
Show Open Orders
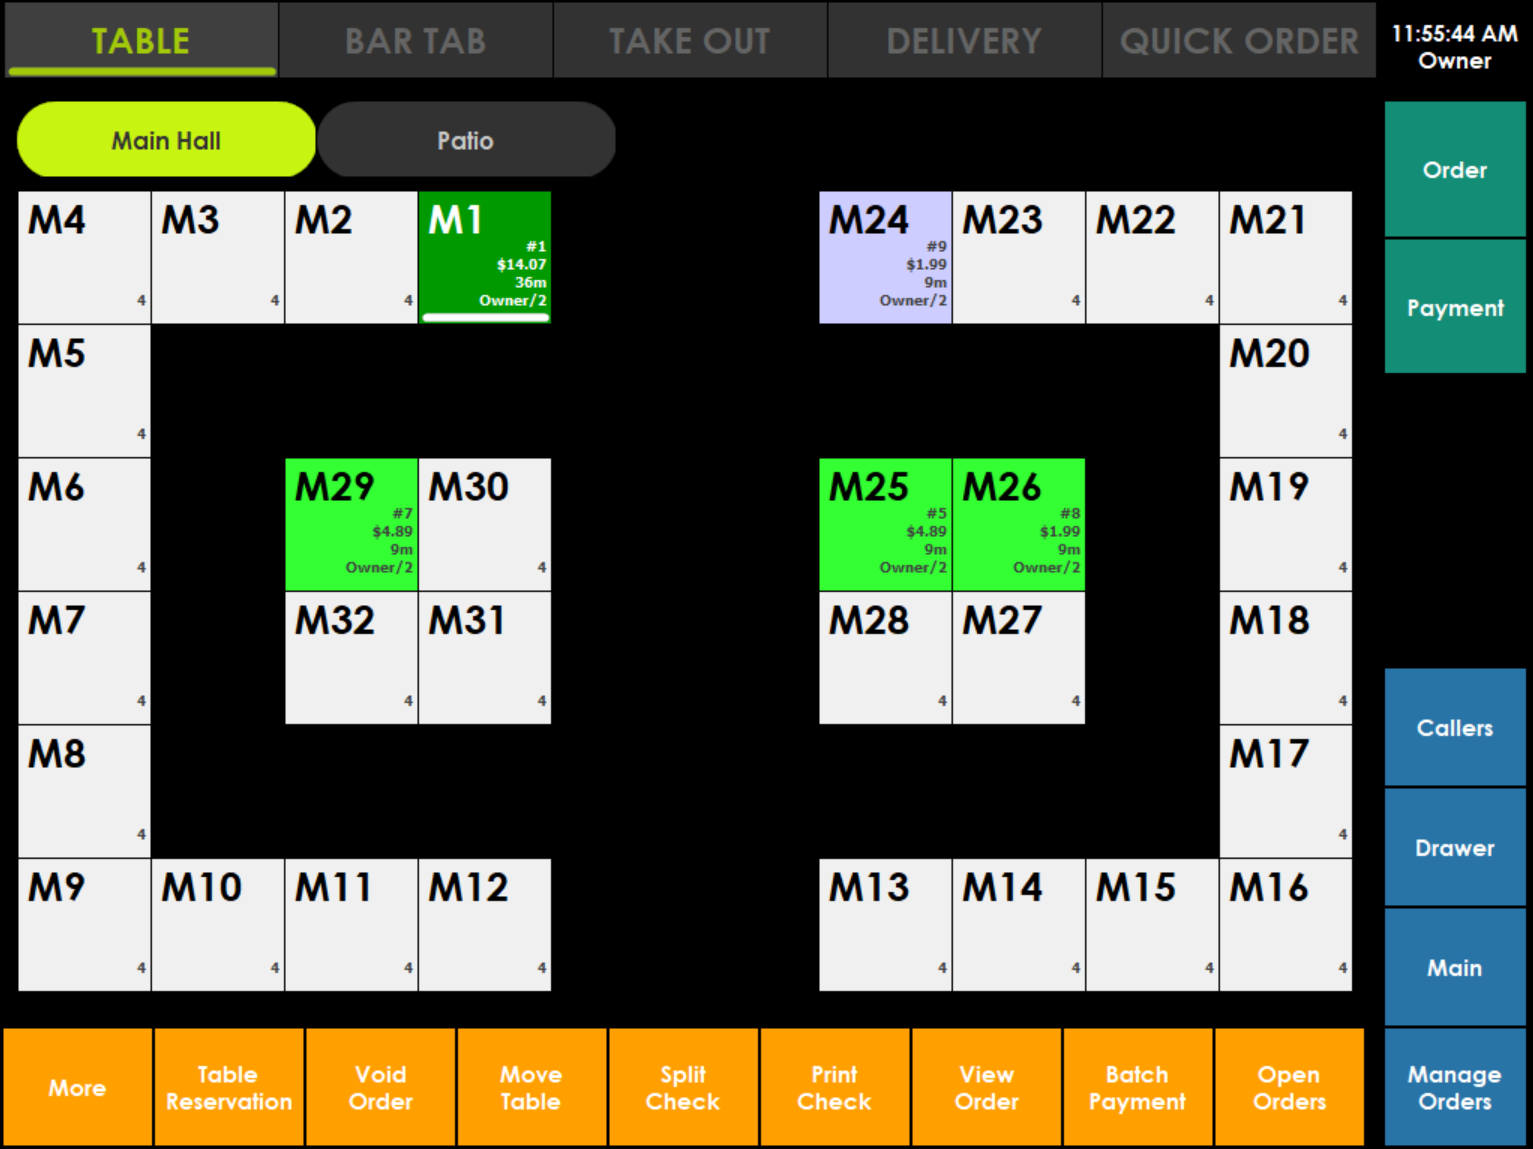(x=1290, y=1087)
